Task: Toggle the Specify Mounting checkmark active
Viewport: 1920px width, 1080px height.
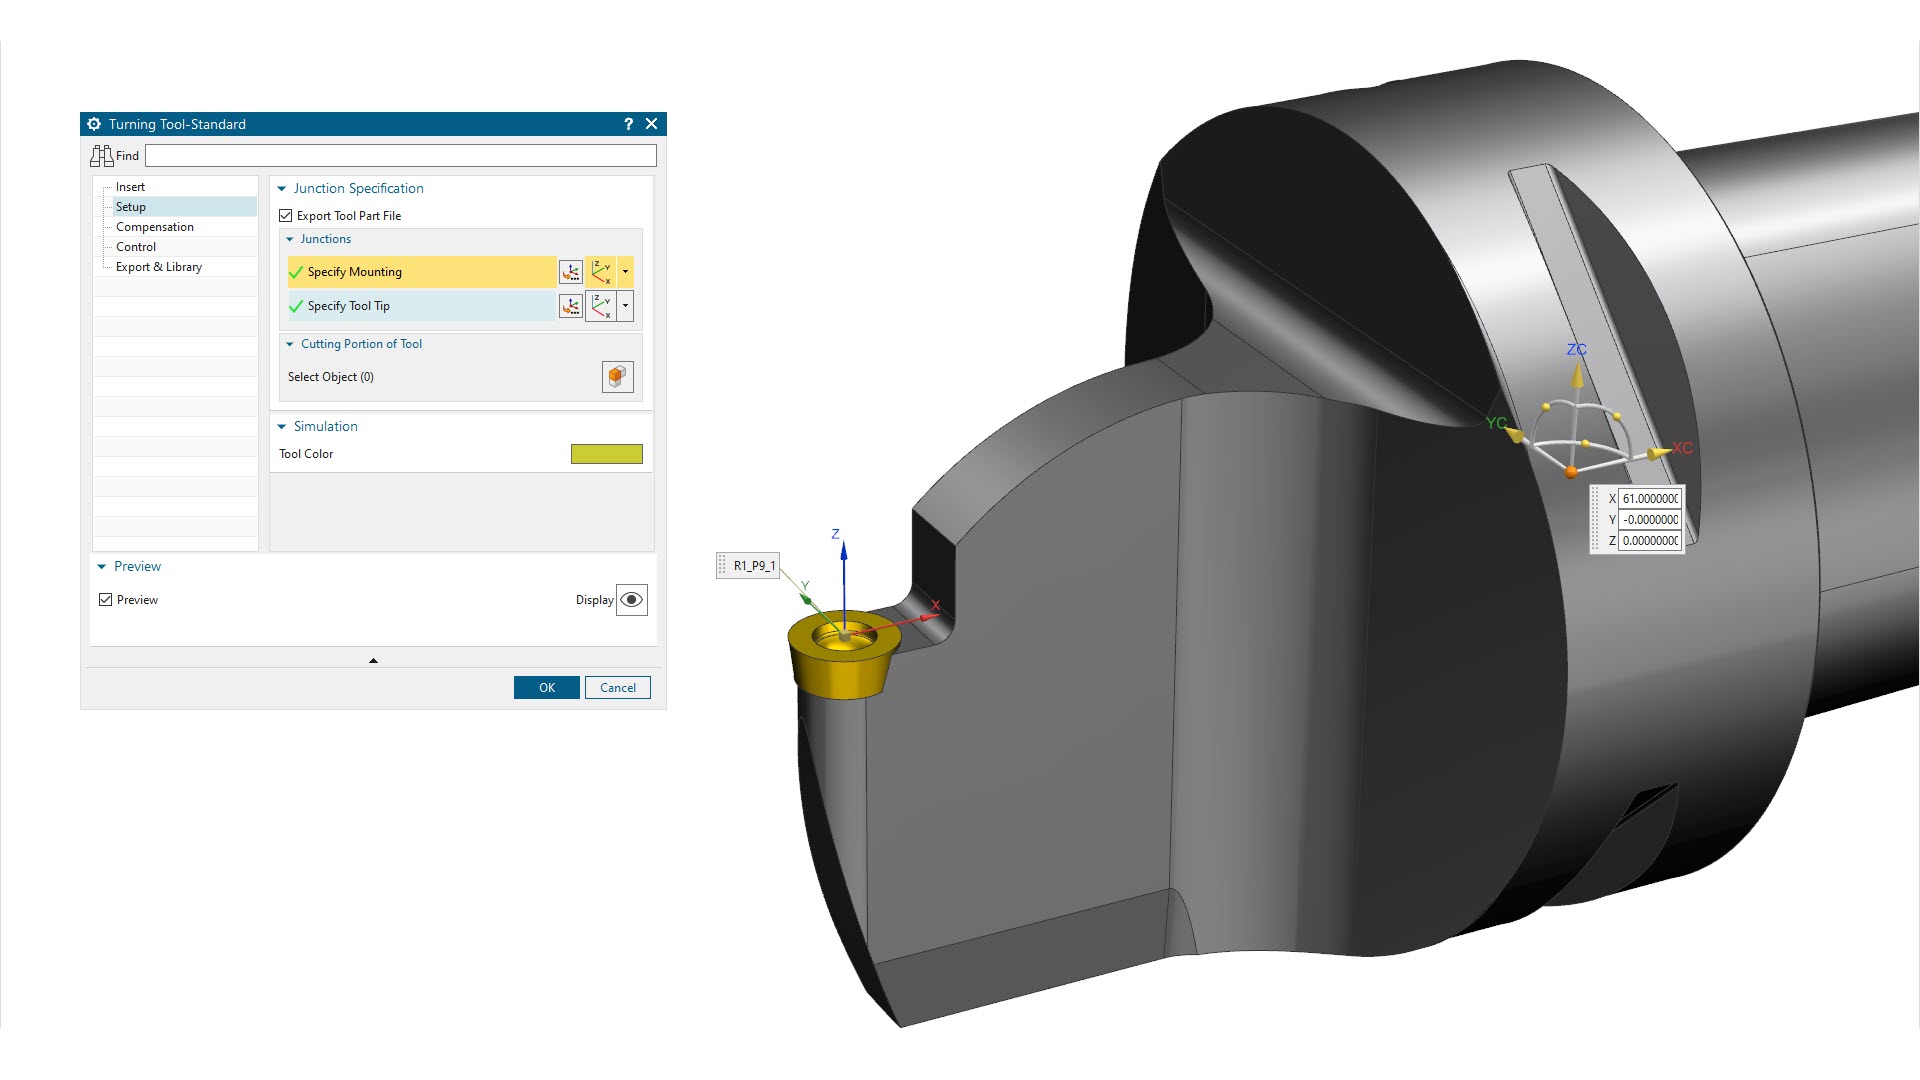Action: 297,272
